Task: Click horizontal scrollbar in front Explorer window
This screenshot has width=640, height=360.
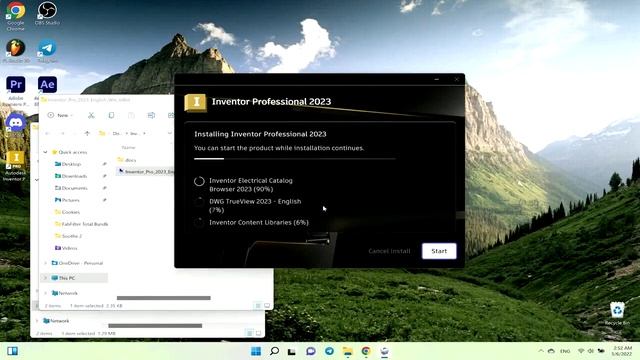Action: [164, 298]
